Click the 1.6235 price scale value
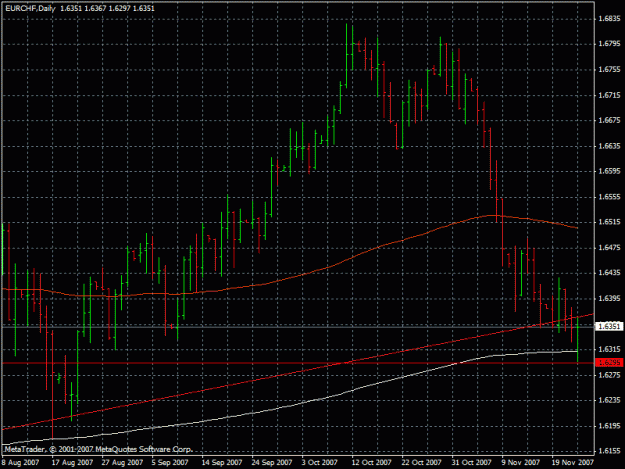625x469 pixels. 610,400
